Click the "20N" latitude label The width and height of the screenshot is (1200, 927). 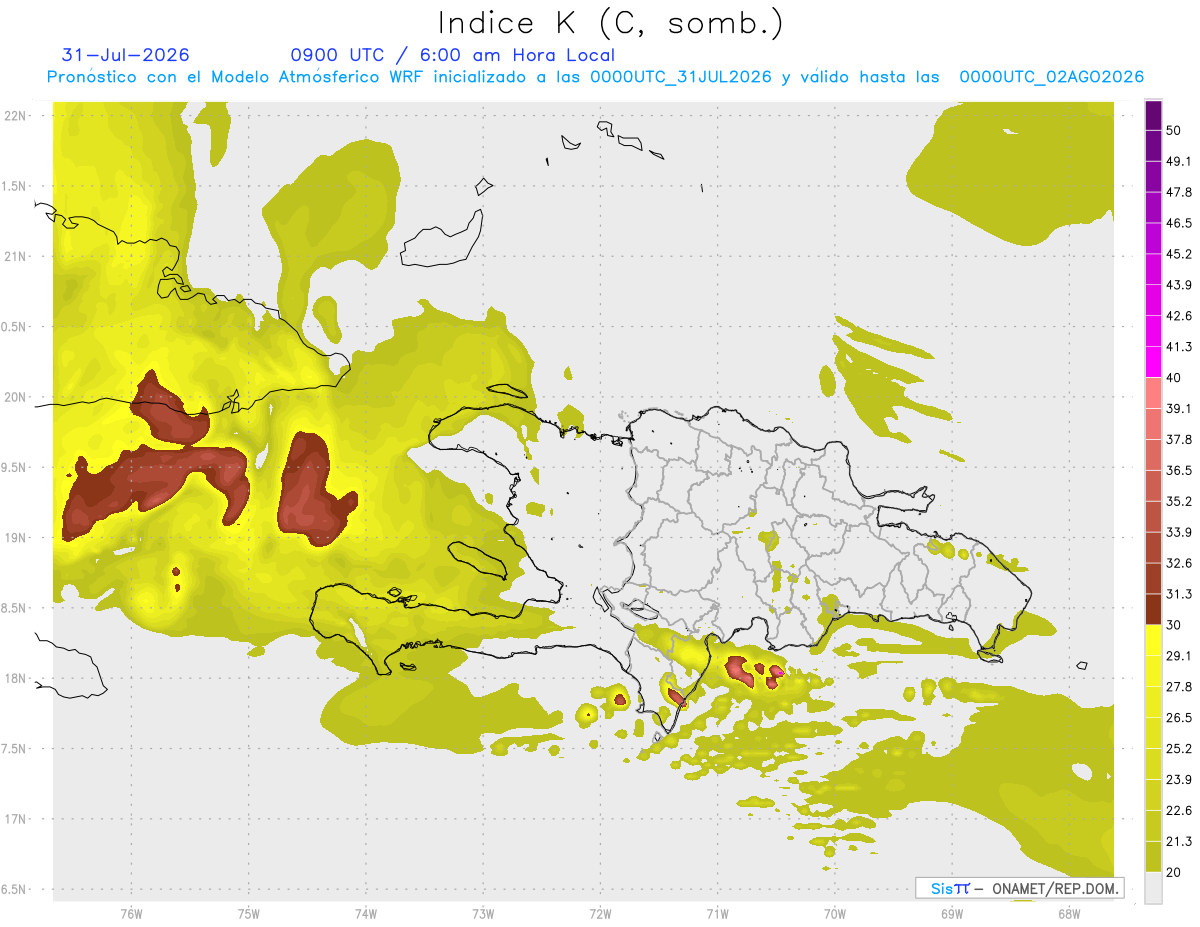coord(16,397)
